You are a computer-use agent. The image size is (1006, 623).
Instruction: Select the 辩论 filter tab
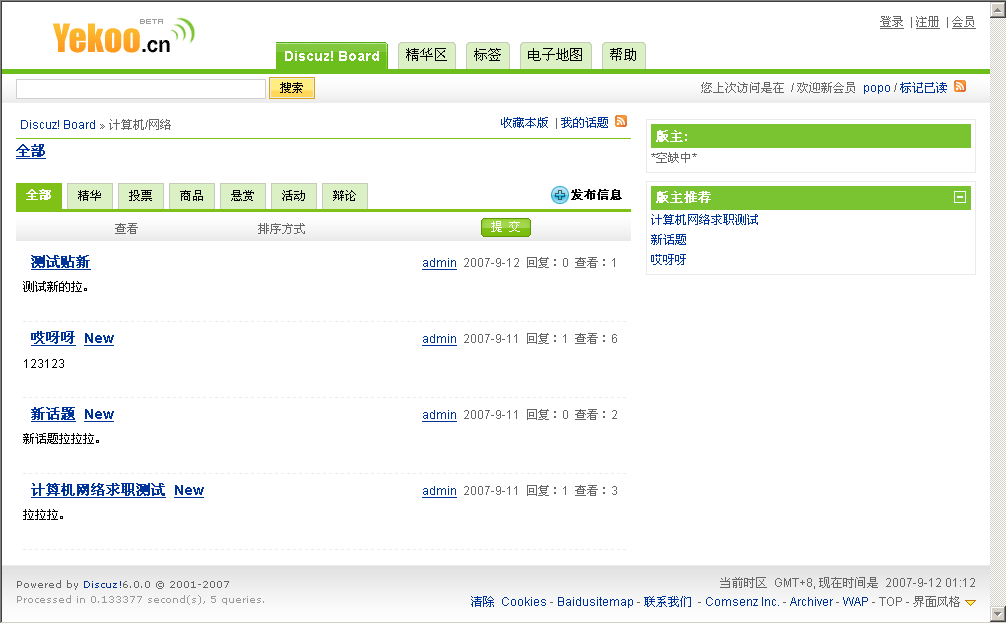345,196
